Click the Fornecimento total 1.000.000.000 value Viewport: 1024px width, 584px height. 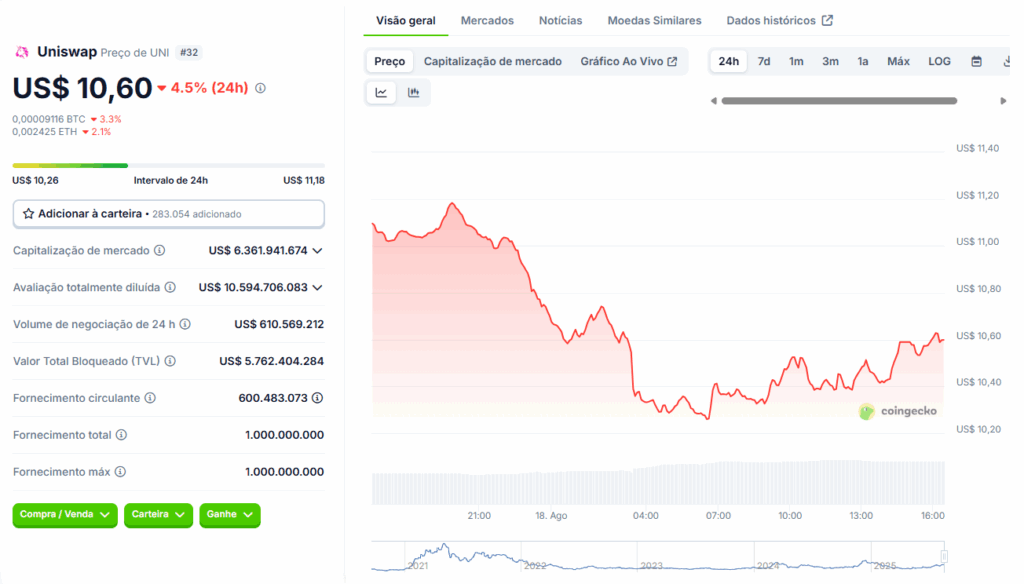coord(284,435)
